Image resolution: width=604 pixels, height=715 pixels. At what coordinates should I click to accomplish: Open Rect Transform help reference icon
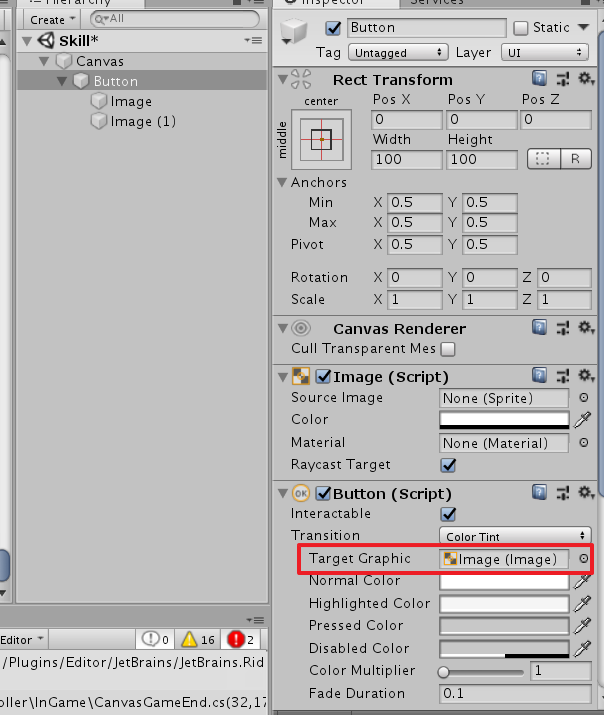[x=539, y=79]
